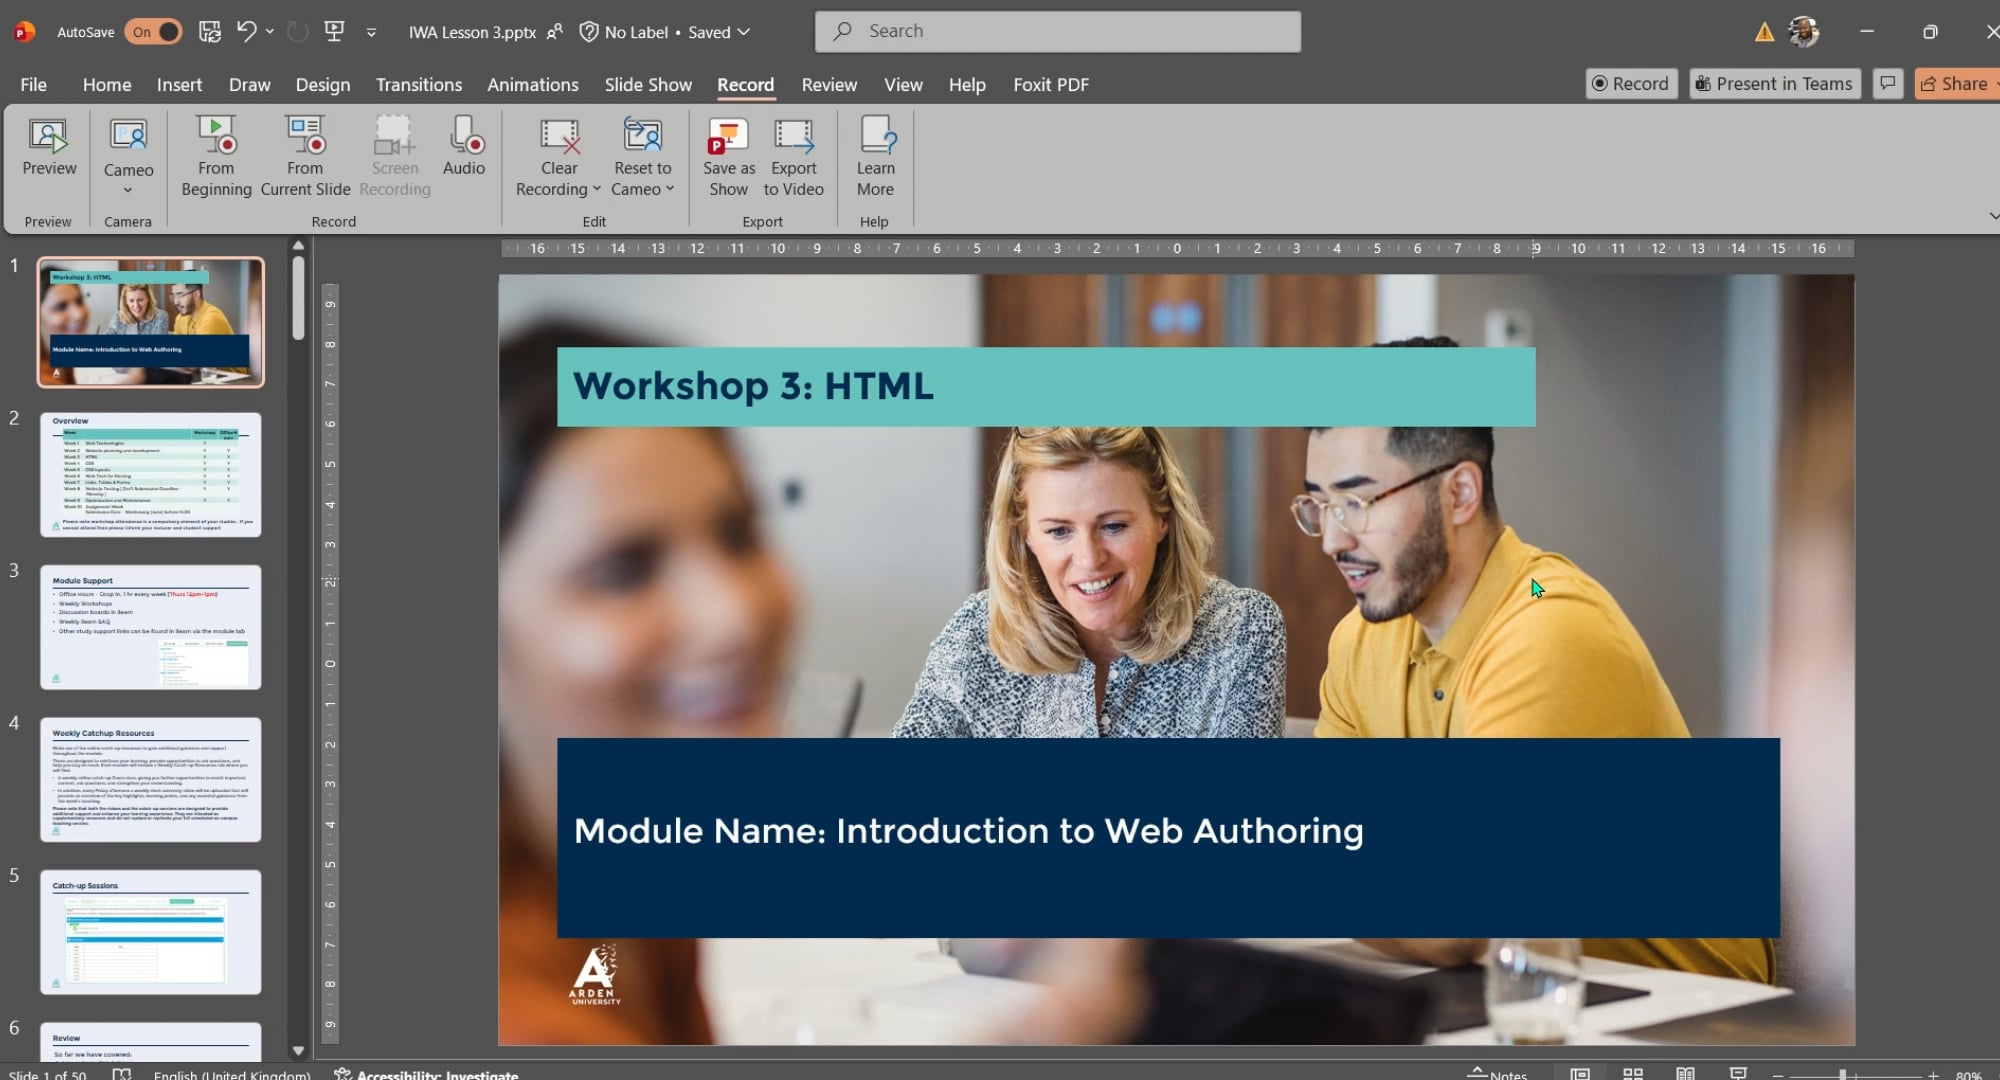
Task: Select slide 4 Weekly Catchup Resources thumbnail
Action: (151, 780)
